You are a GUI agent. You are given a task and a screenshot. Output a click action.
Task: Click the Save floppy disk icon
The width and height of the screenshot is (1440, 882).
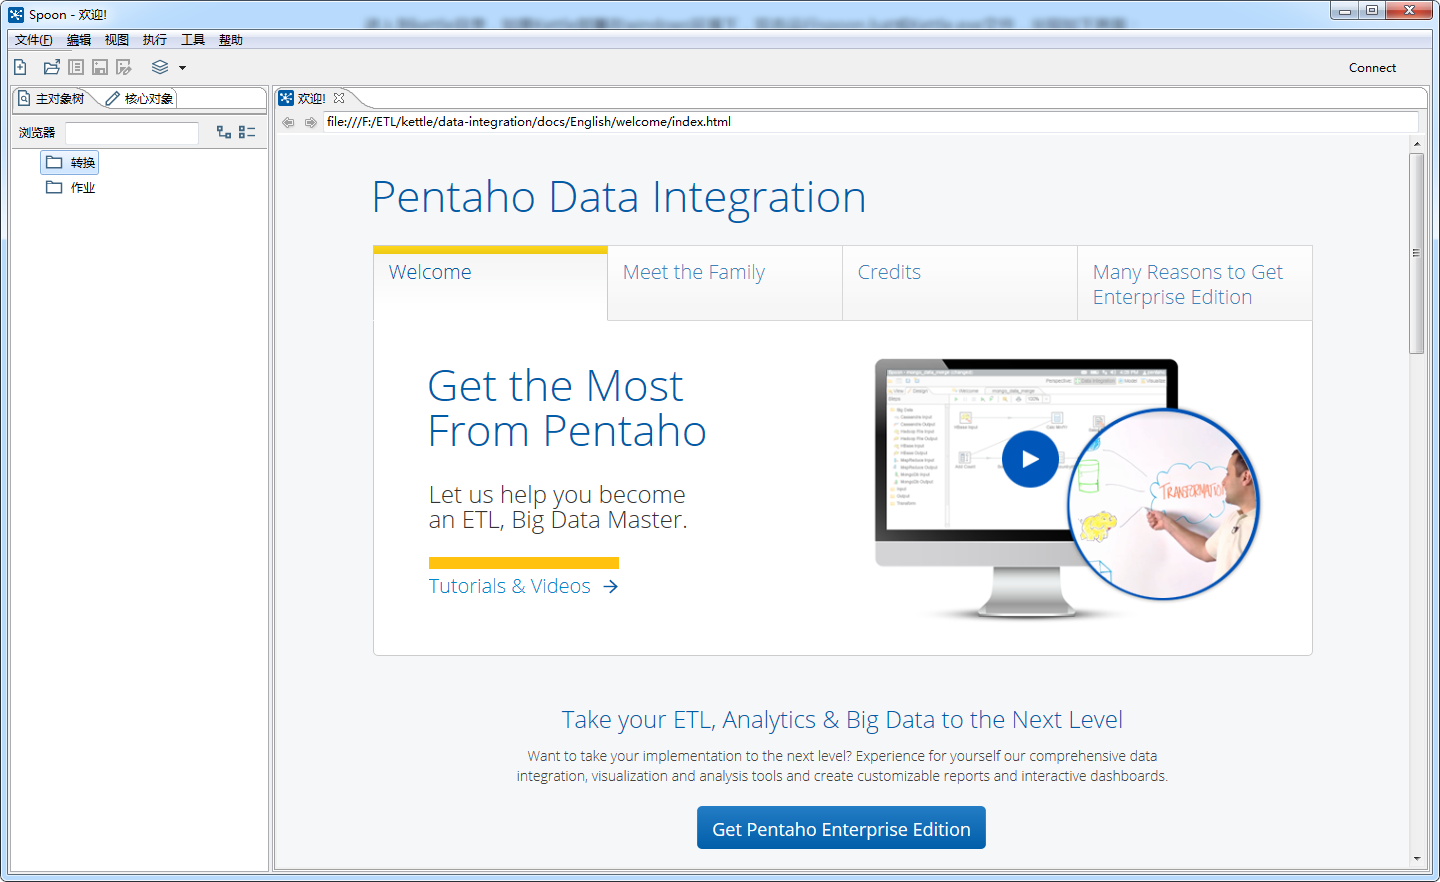[100, 67]
